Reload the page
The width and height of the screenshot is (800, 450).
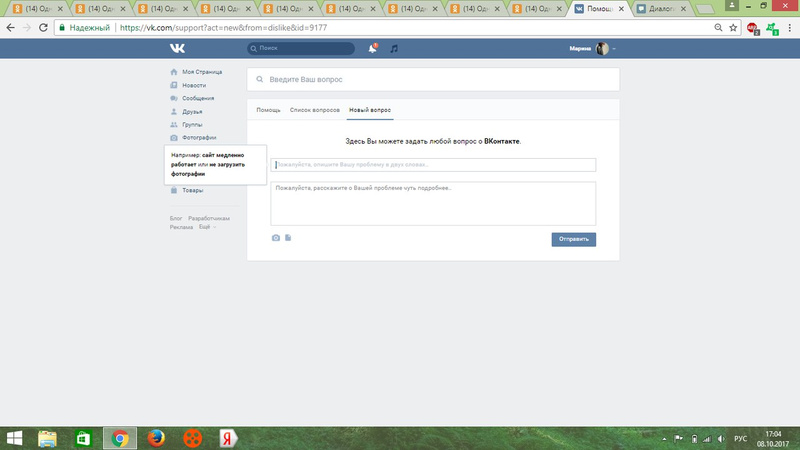pos(43,27)
